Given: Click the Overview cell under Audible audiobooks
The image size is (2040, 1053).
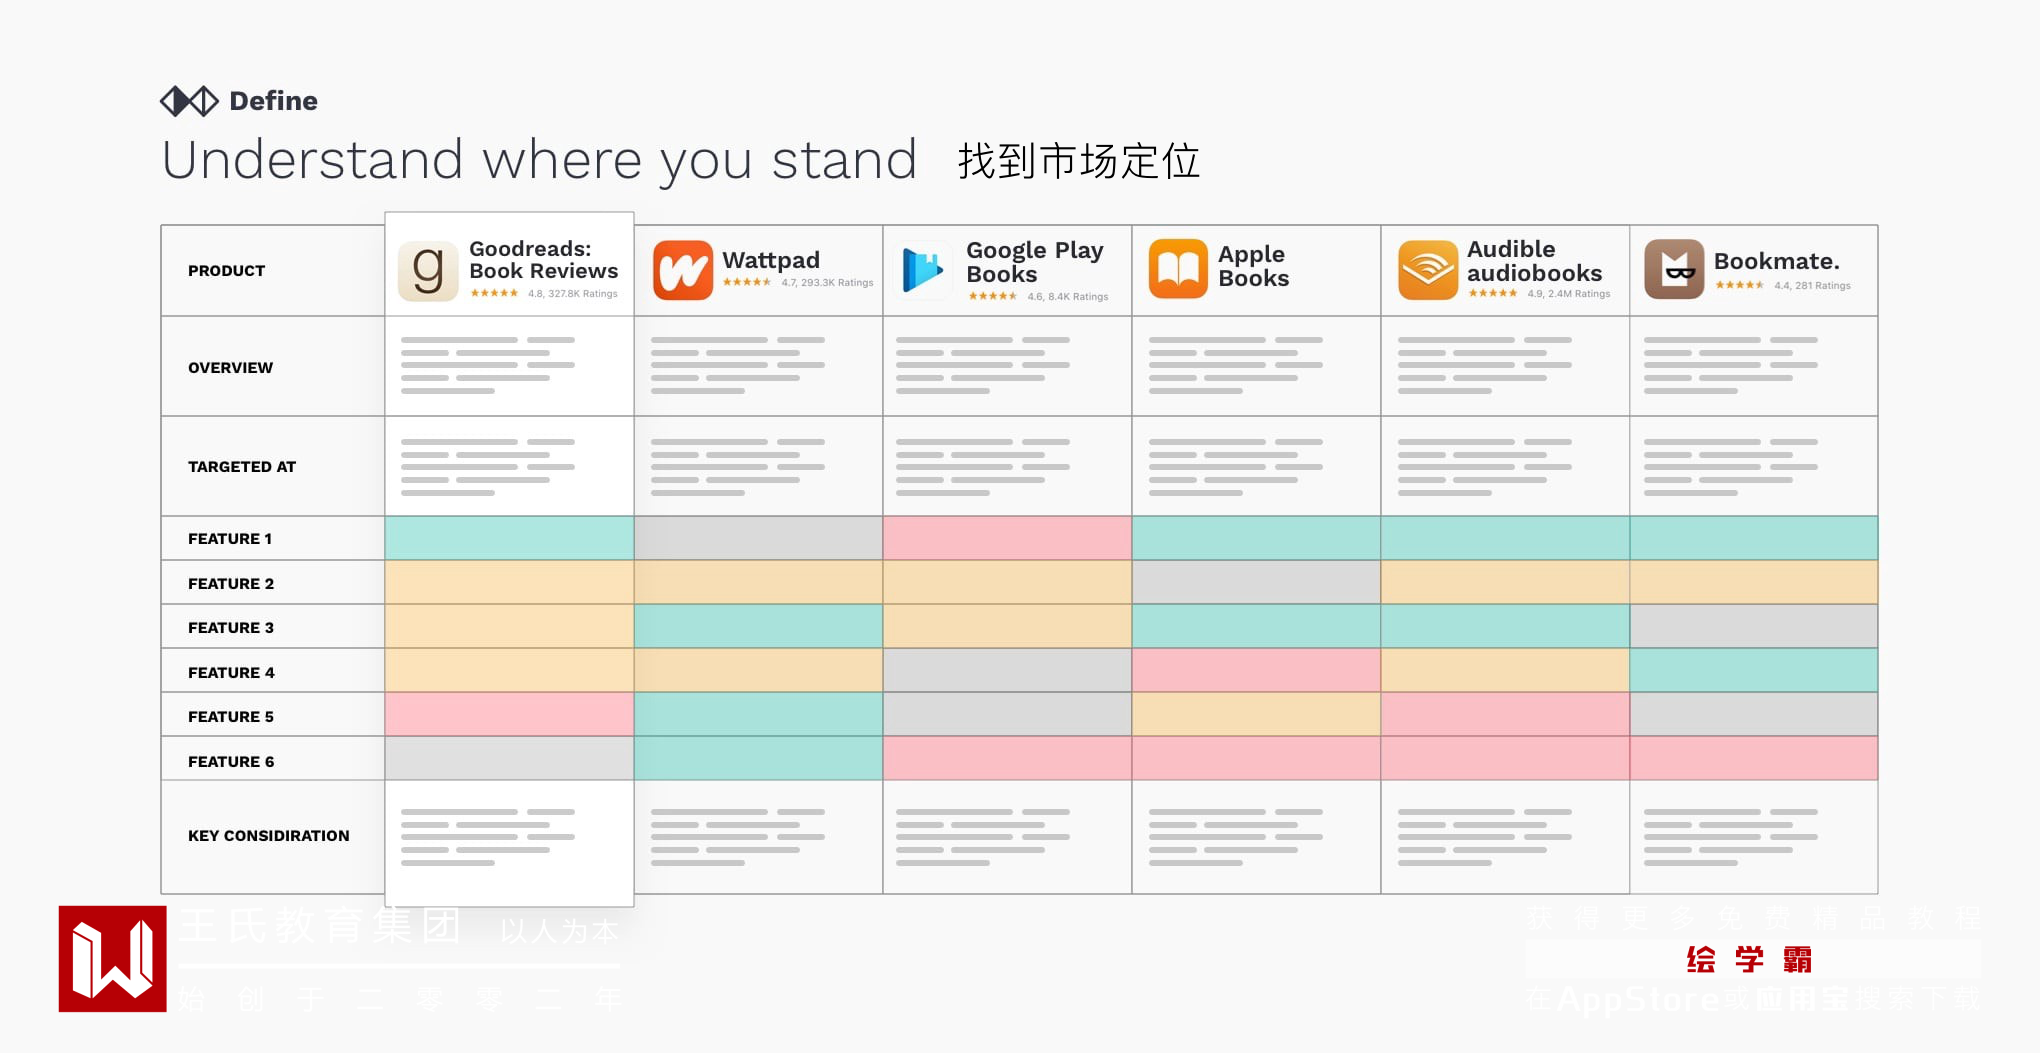Looking at the screenshot, I should click(x=1505, y=366).
